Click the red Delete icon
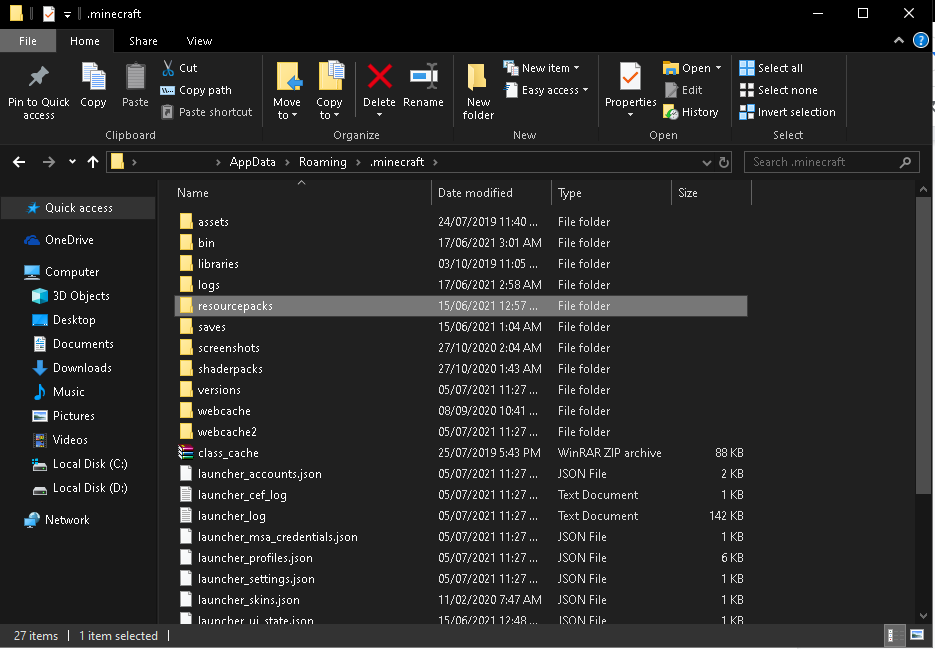The image size is (935, 649). click(x=379, y=77)
